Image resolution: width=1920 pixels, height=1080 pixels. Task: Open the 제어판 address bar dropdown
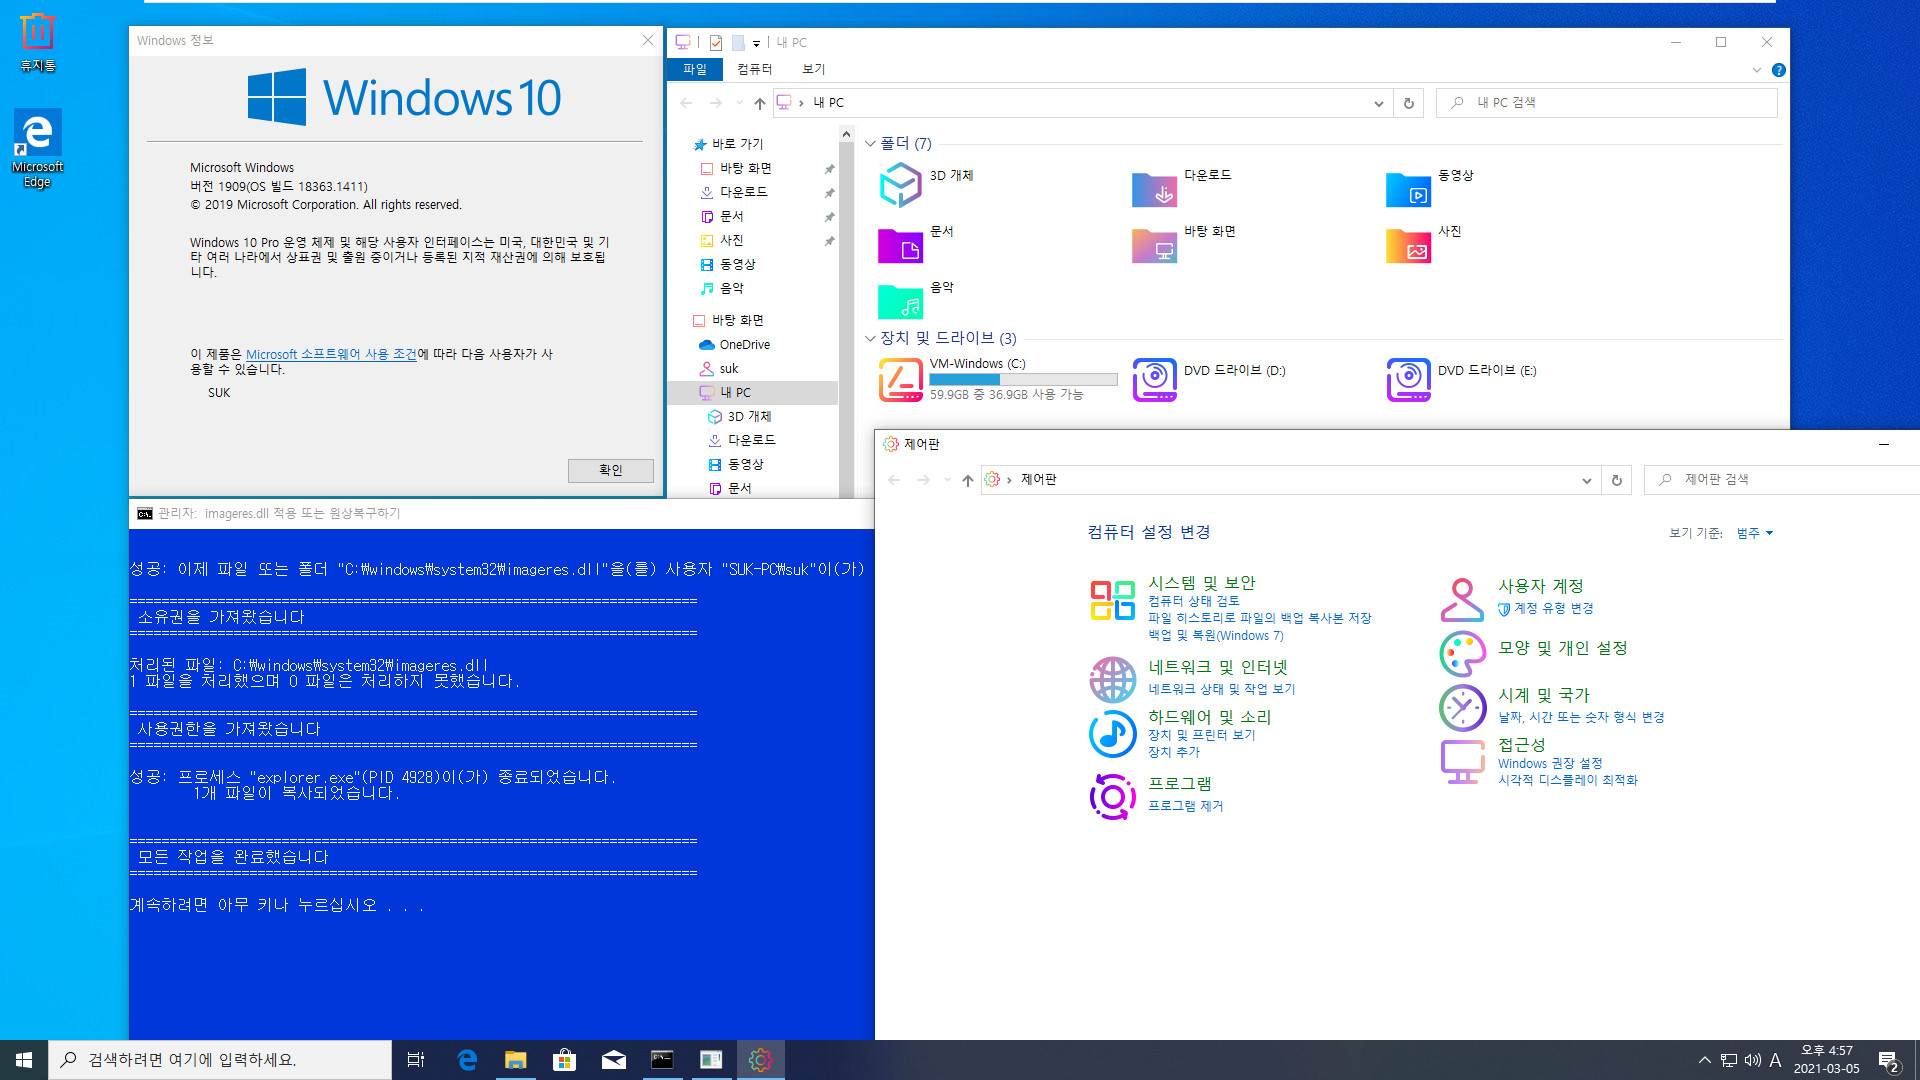(x=1586, y=480)
